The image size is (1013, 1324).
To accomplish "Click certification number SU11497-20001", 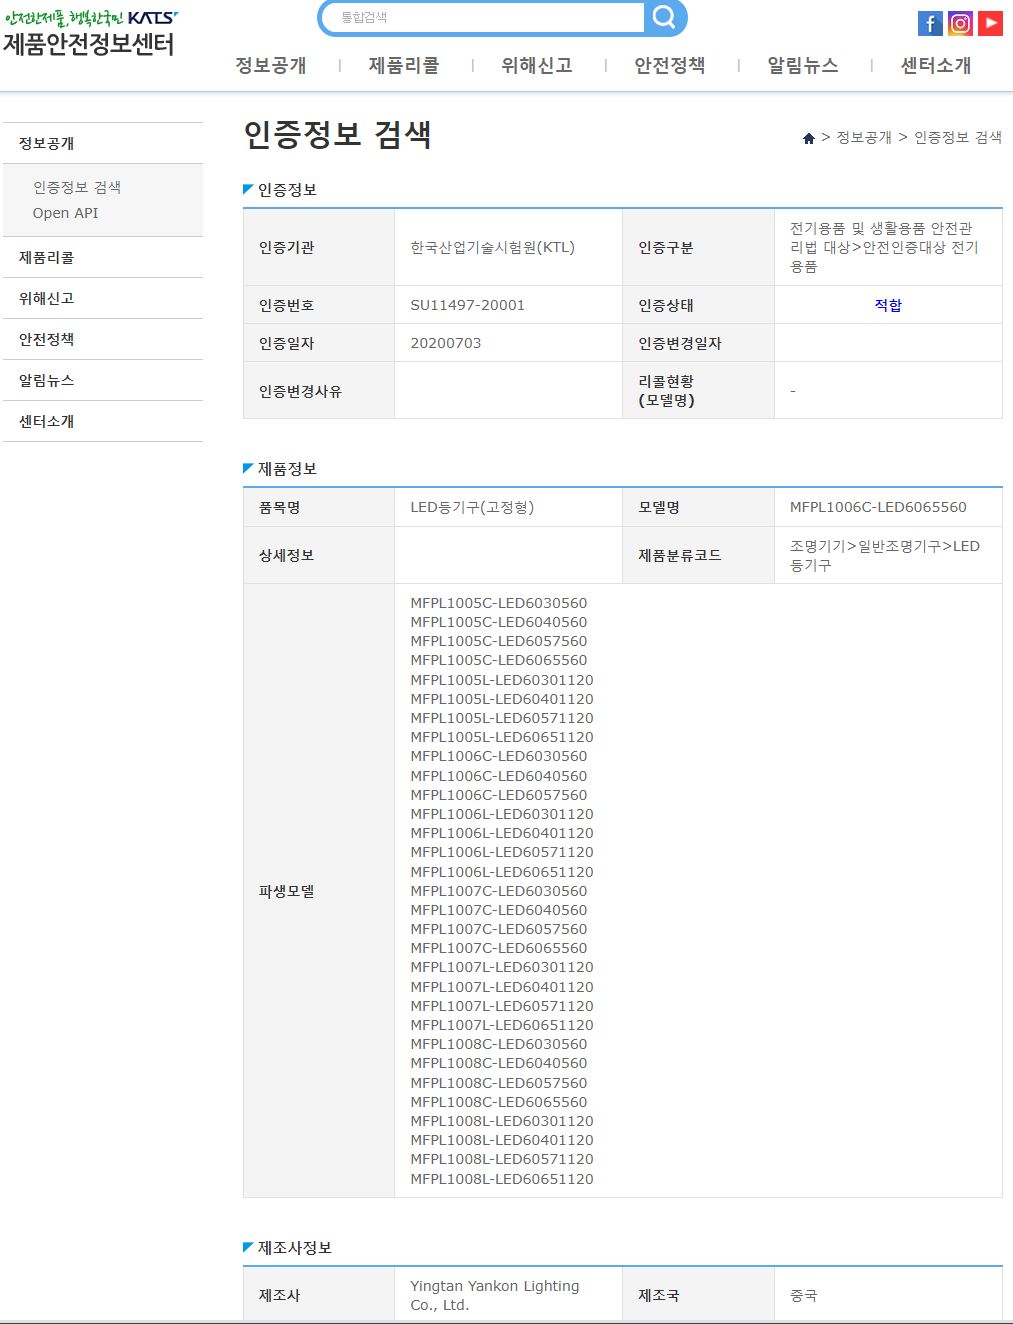I will pyautogui.click(x=467, y=305).
